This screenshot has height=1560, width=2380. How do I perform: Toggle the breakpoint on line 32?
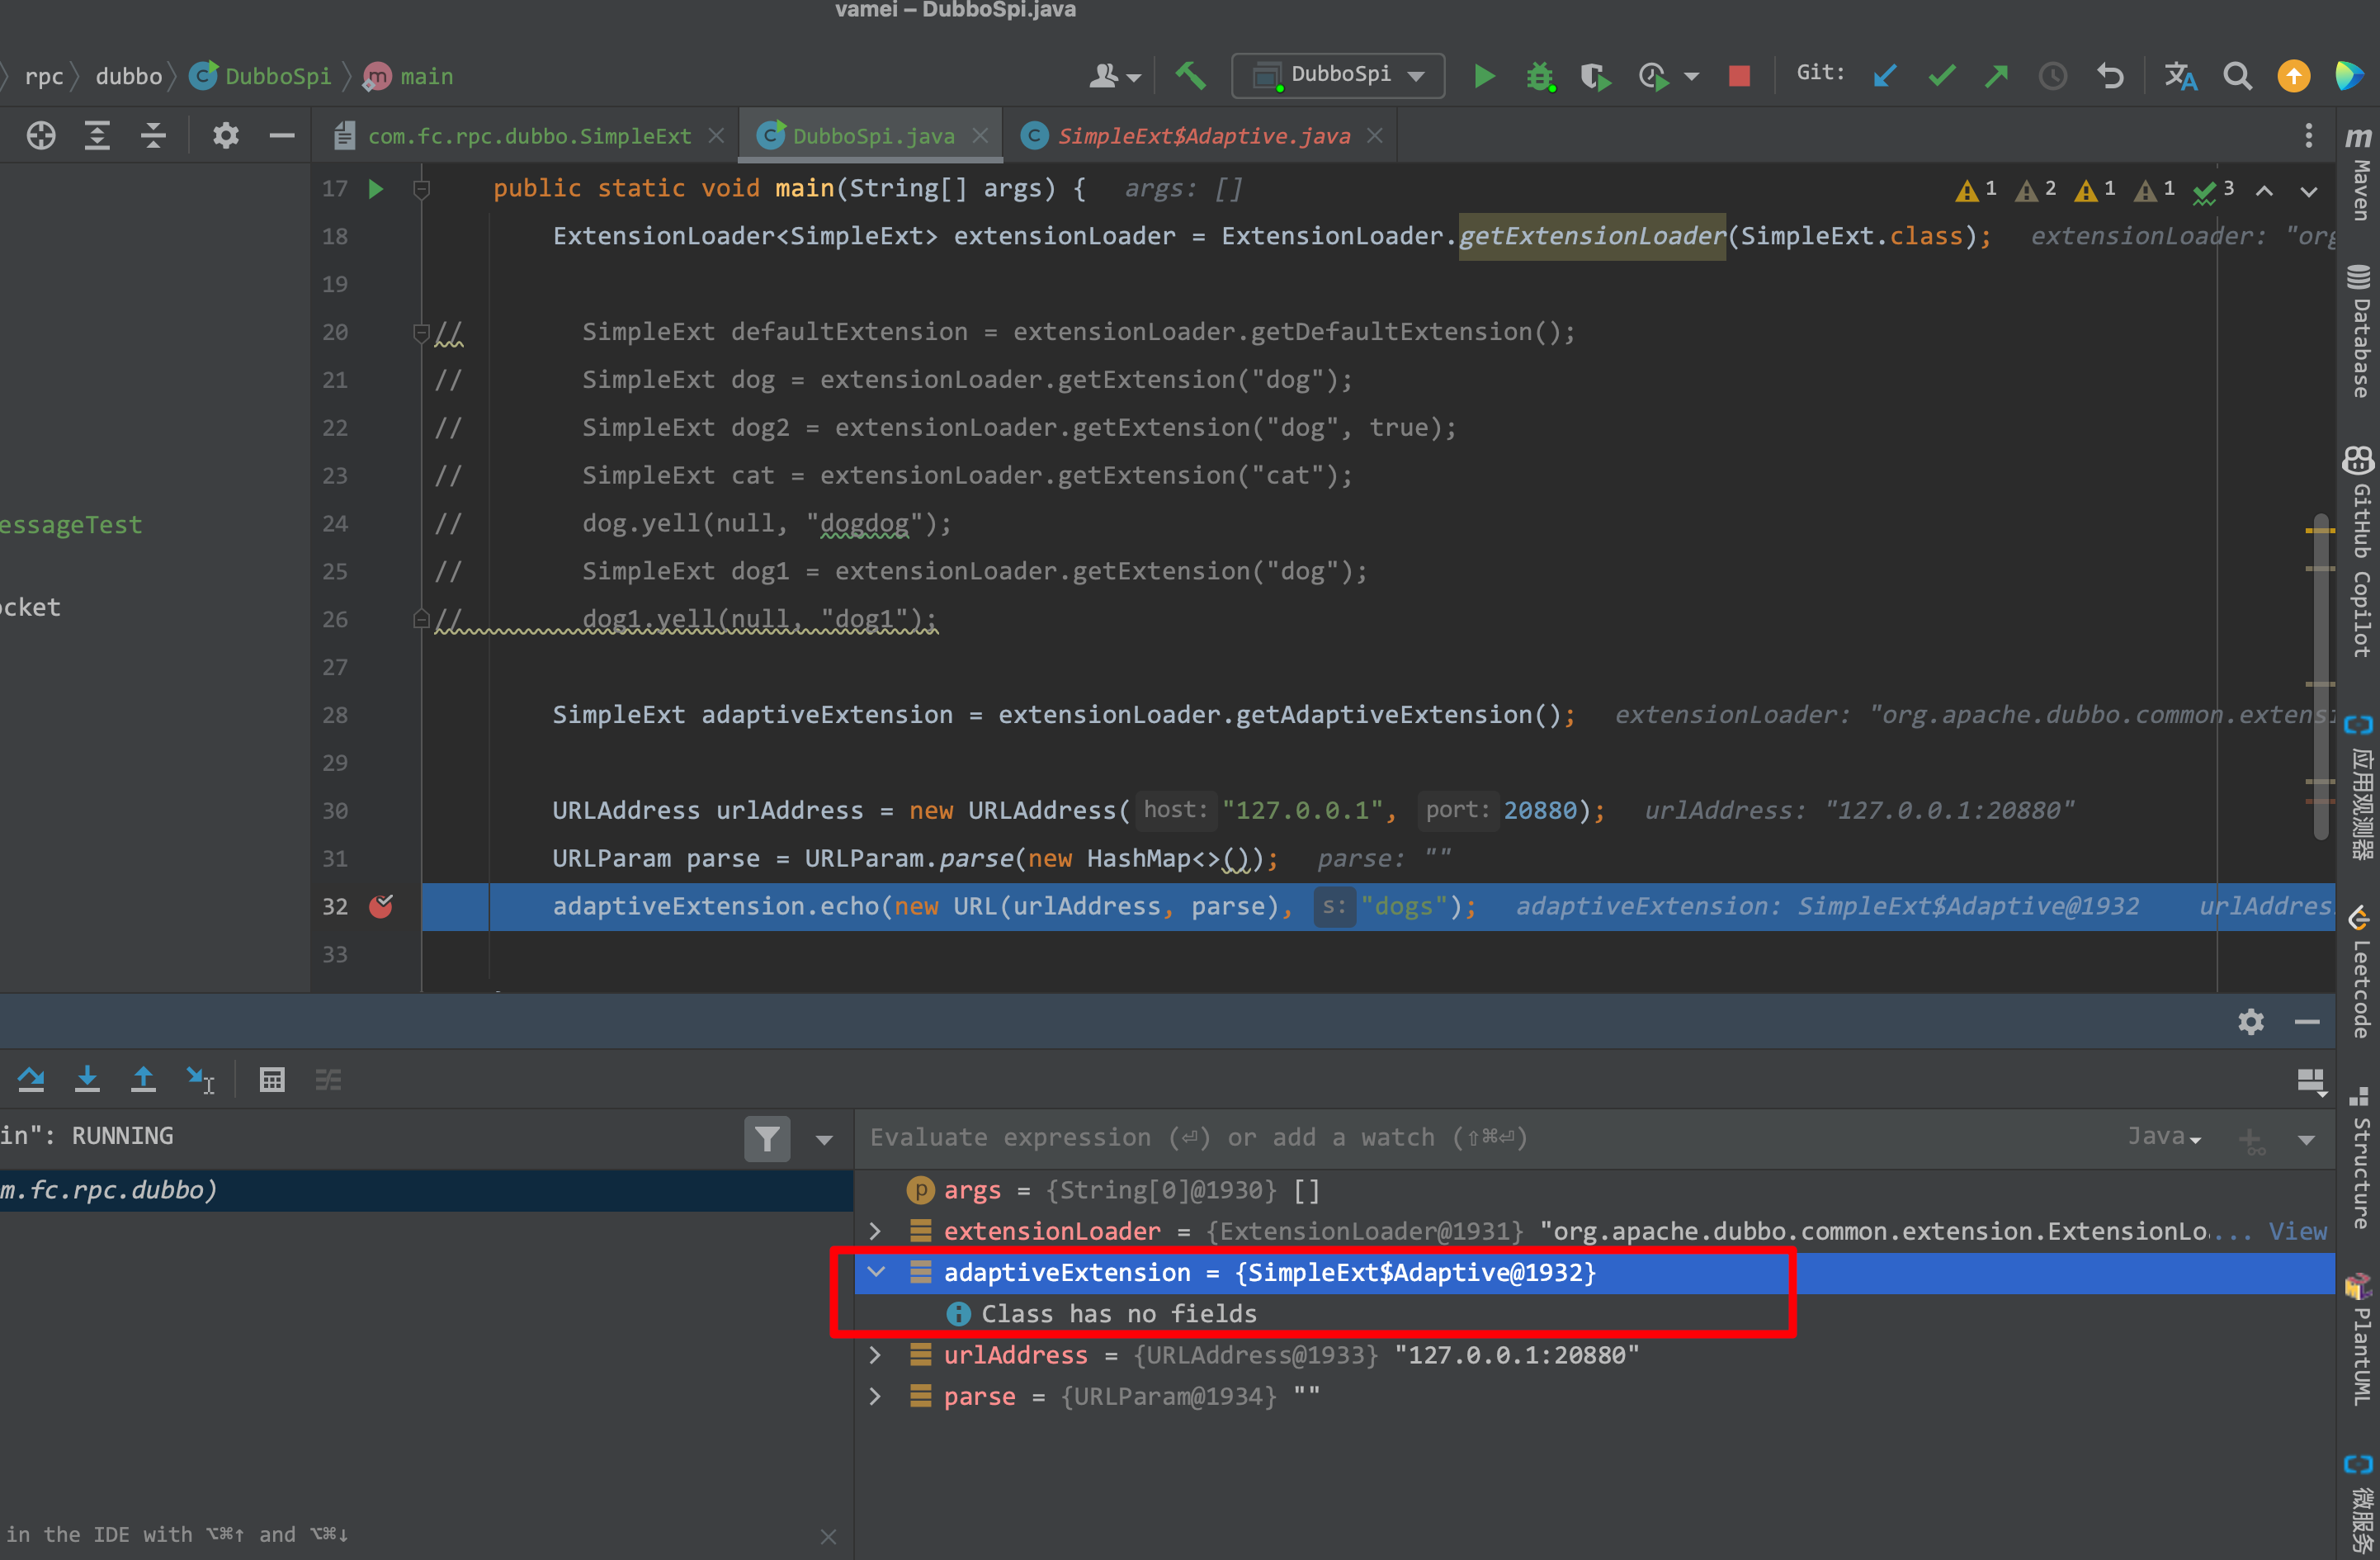[x=381, y=906]
